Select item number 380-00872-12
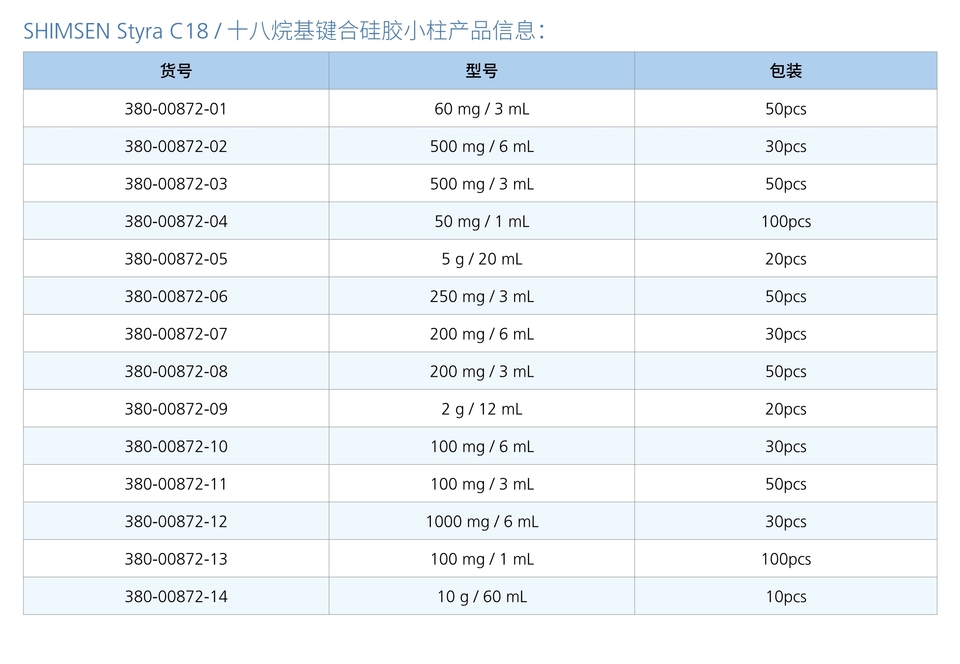The height and width of the screenshot is (664, 960). pyautogui.click(x=176, y=521)
